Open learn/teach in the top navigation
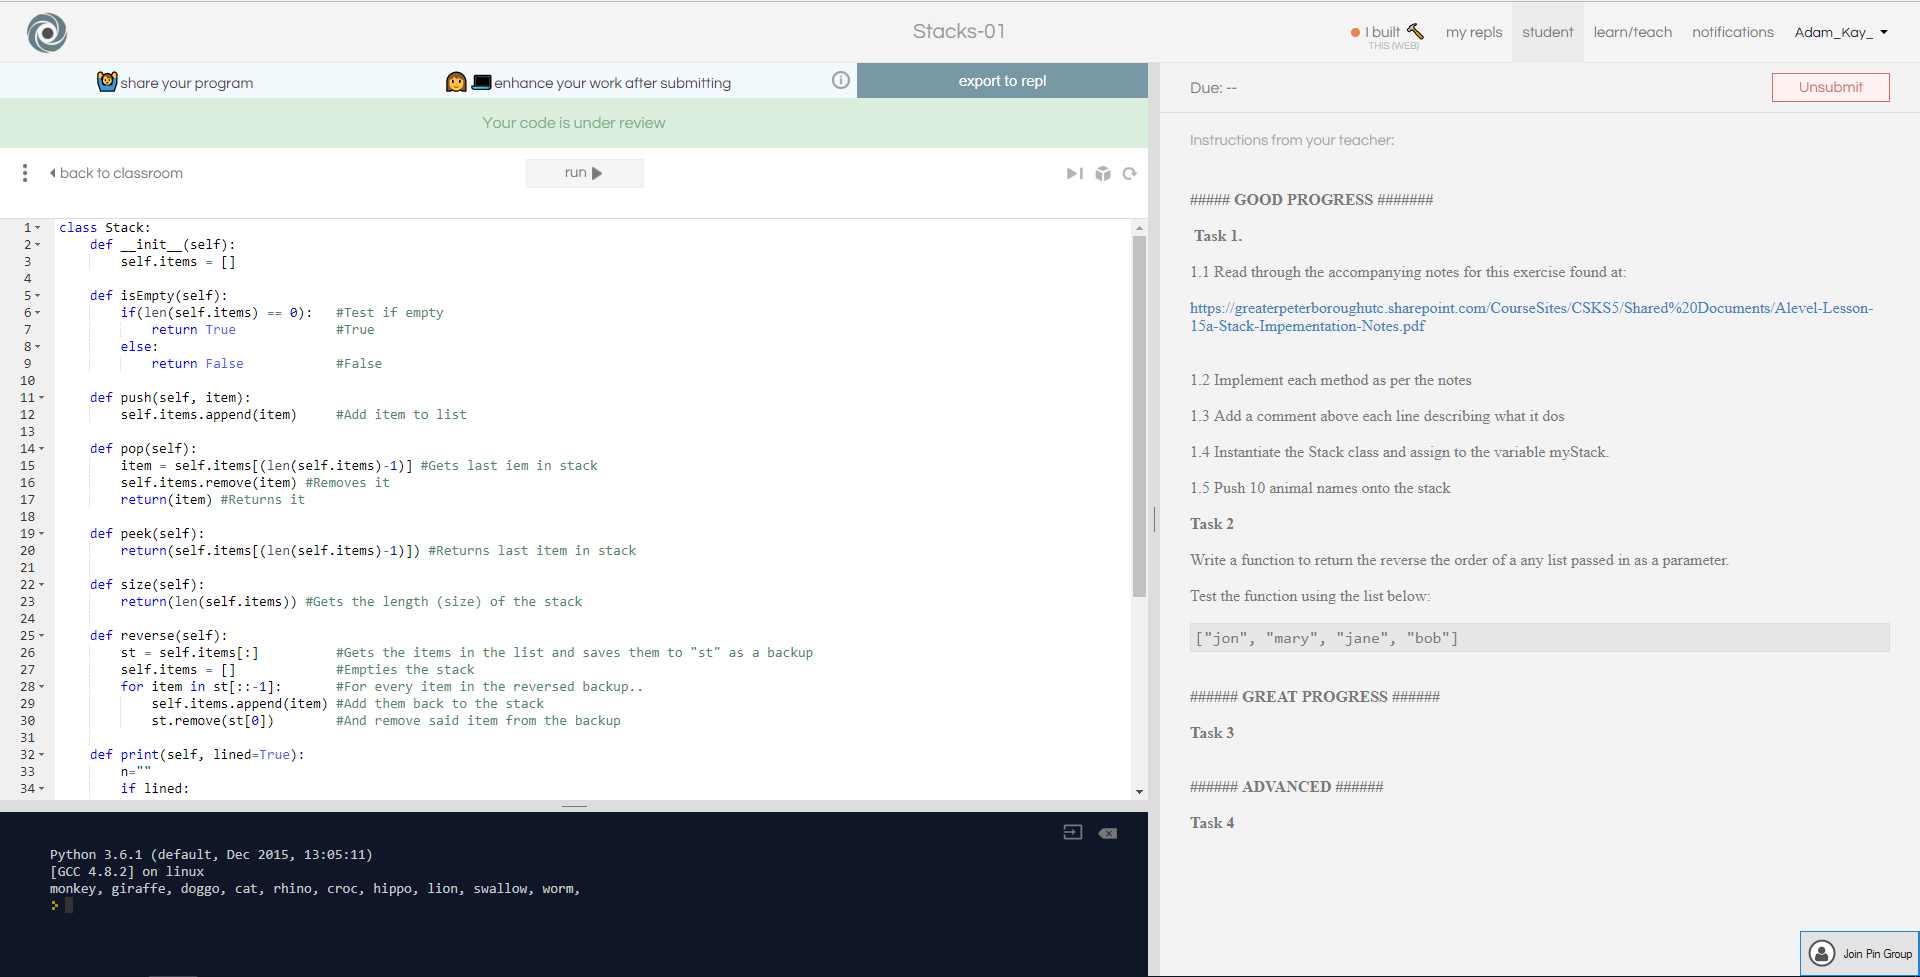1920x977 pixels. point(1633,32)
